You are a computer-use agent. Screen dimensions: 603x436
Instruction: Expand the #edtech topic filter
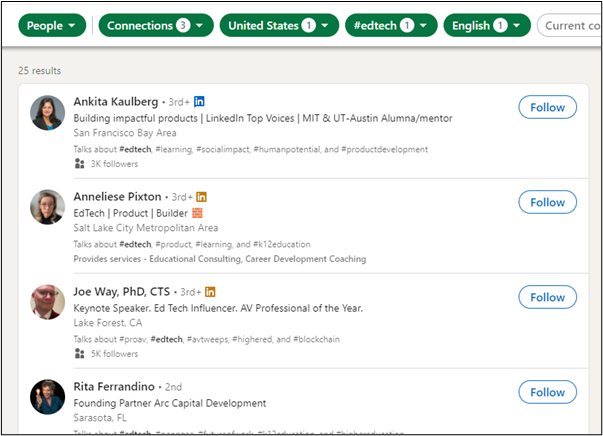point(391,25)
